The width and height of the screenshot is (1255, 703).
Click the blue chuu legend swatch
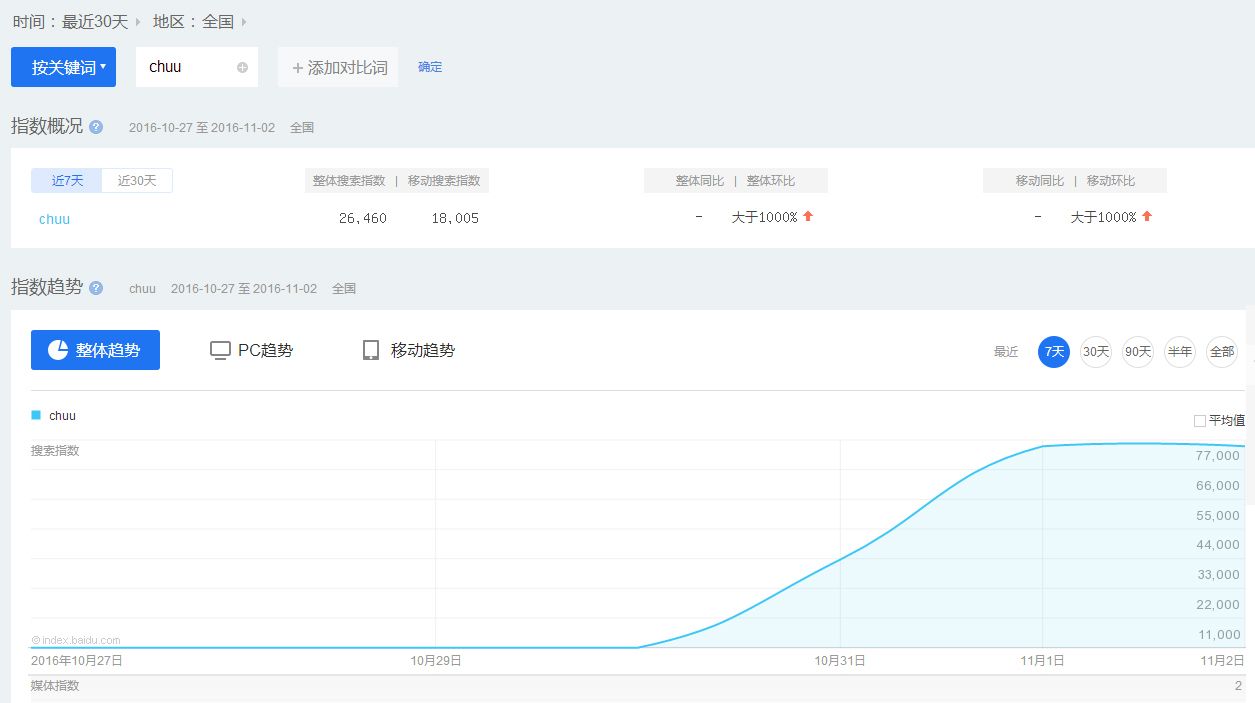[x=36, y=415]
